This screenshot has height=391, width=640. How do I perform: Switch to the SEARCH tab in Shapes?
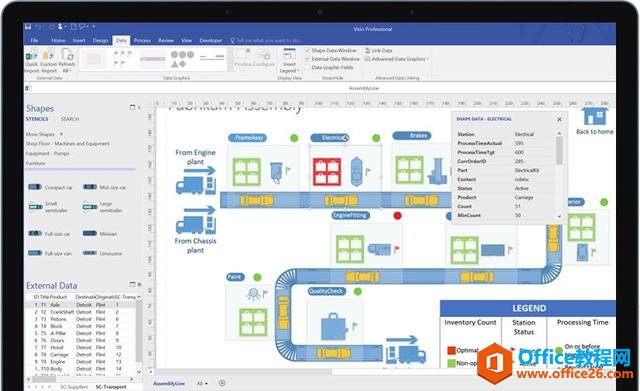tap(70, 119)
